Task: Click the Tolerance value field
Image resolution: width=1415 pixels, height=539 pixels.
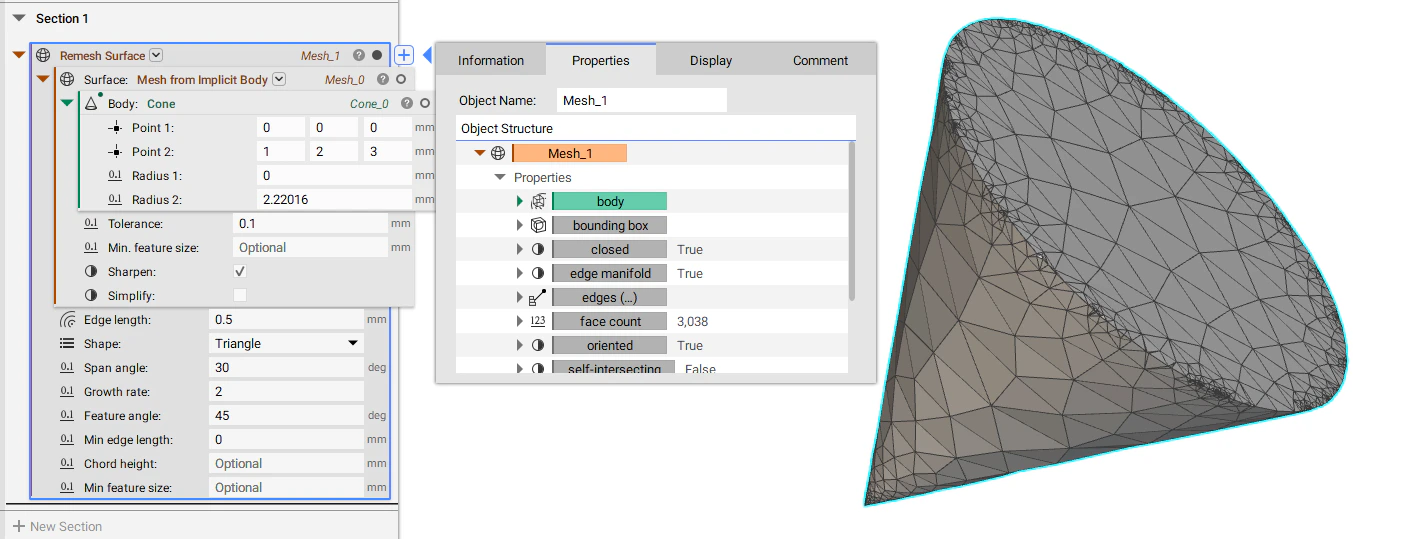Action: click(x=310, y=224)
